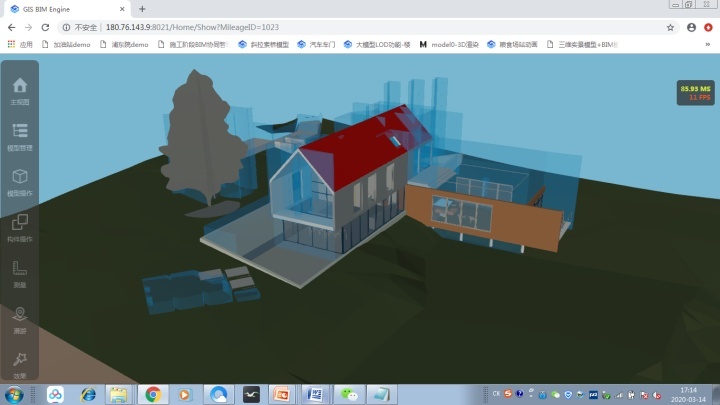720x405 pixels.
Task: Open the 浦东院demo bookmark
Action: pyautogui.click(x=124, y=45)
